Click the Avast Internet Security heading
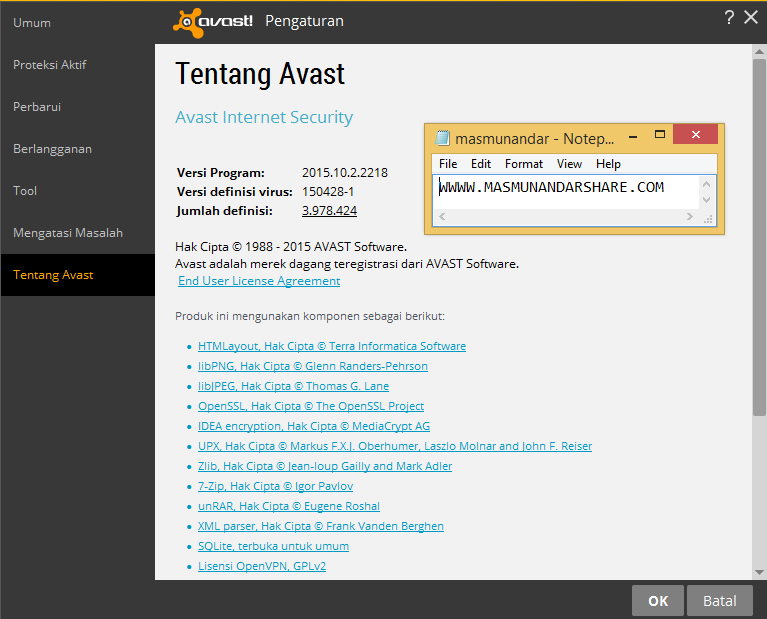 click(x=264, y=117)
